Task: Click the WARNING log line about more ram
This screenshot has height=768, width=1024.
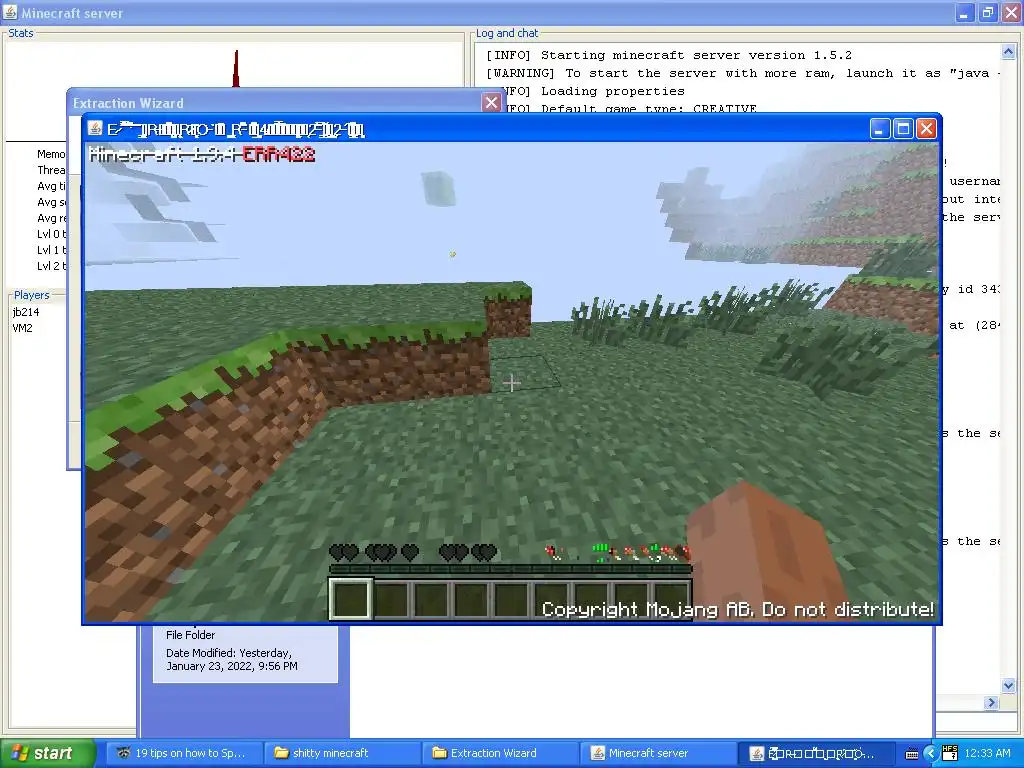Action: click(x=743, y=74)
